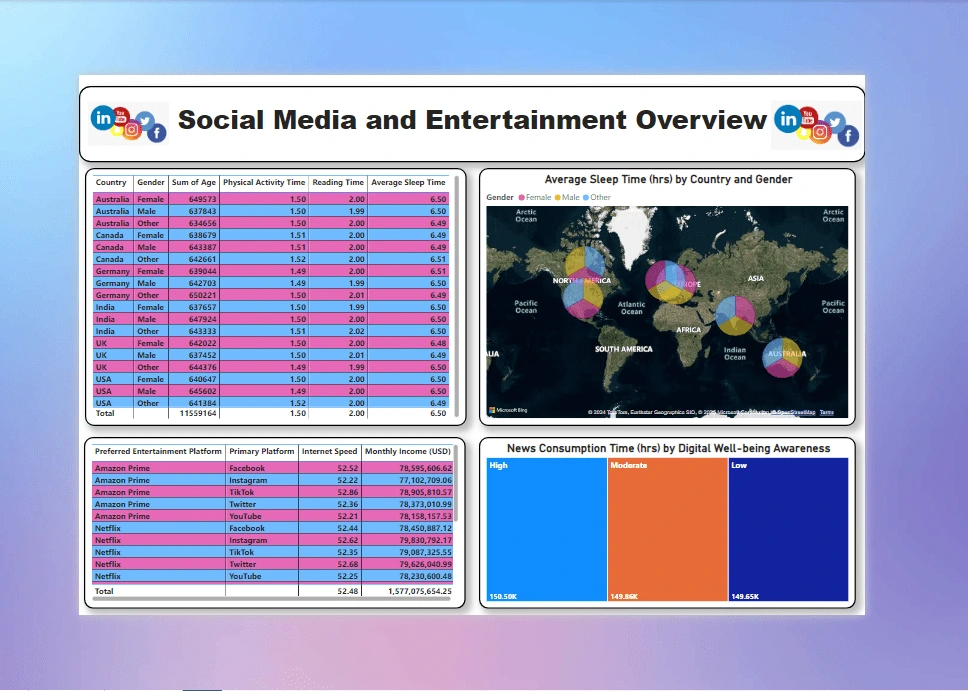Click the LinkedIn icon left of the title
The image size is (968, 691).
102,117
